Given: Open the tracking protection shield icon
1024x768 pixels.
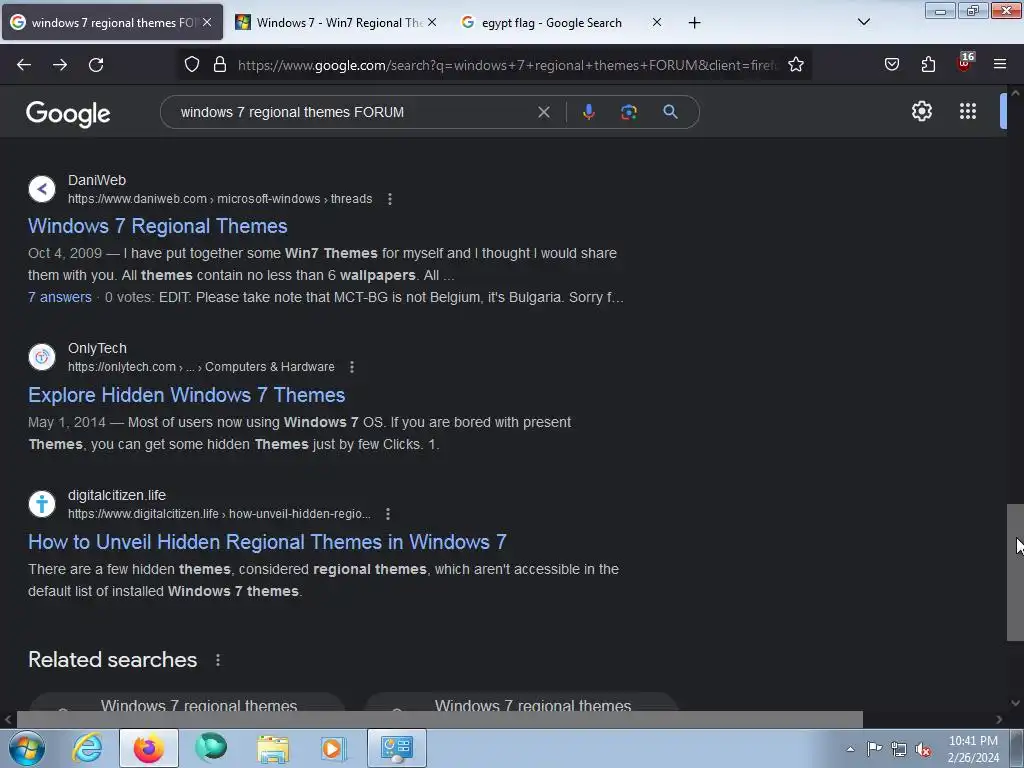Looking at the screenshot, I should pos(191,65).
